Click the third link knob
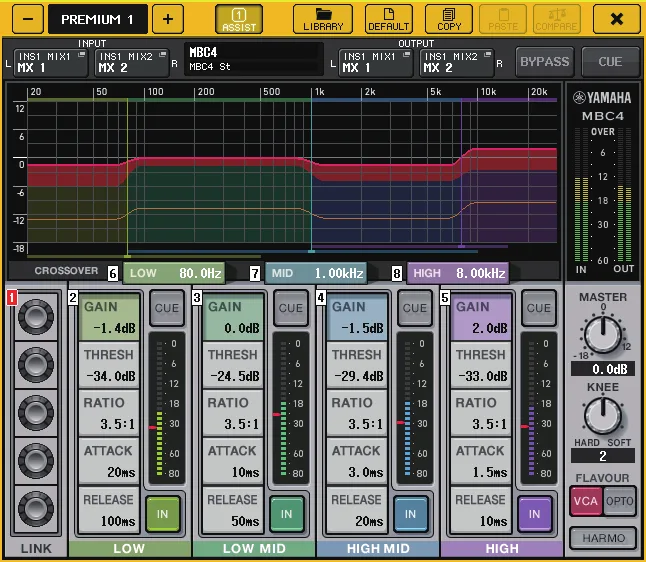646x562 pixels. (36, 412)
